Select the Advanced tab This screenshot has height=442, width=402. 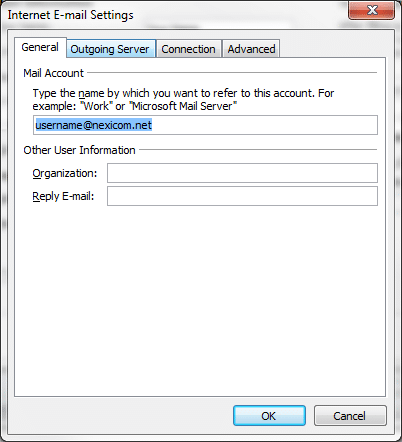pyautogui.click(x=251, y=49)
